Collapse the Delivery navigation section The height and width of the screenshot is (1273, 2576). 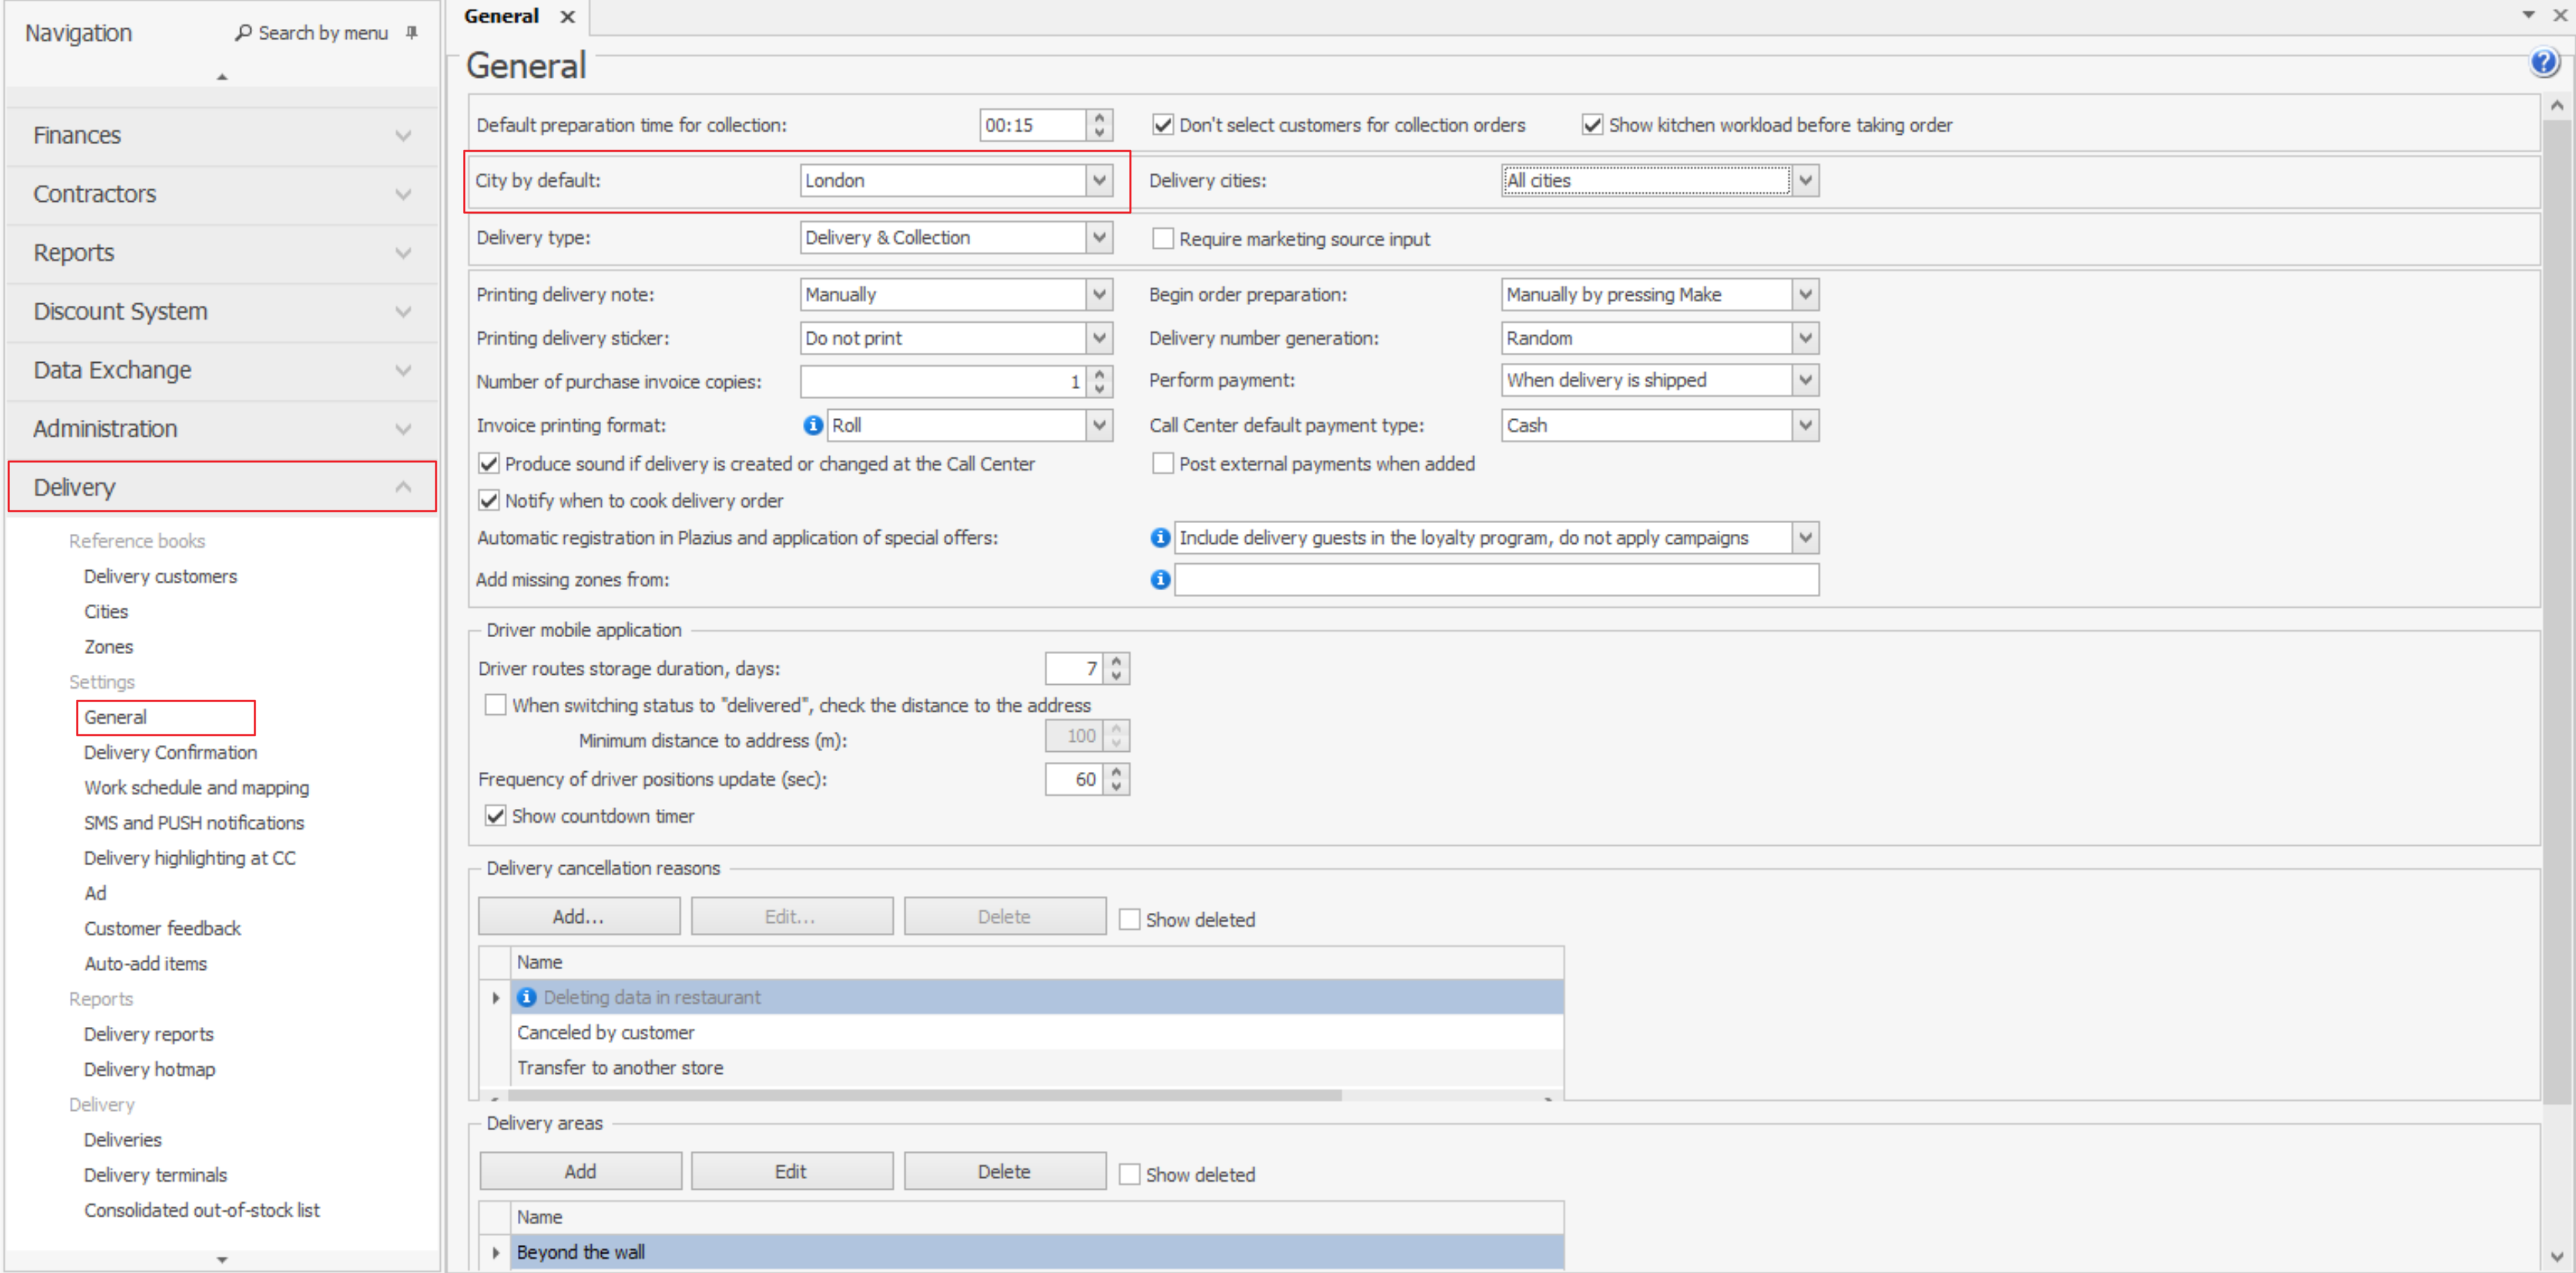[x=403, y=487]
